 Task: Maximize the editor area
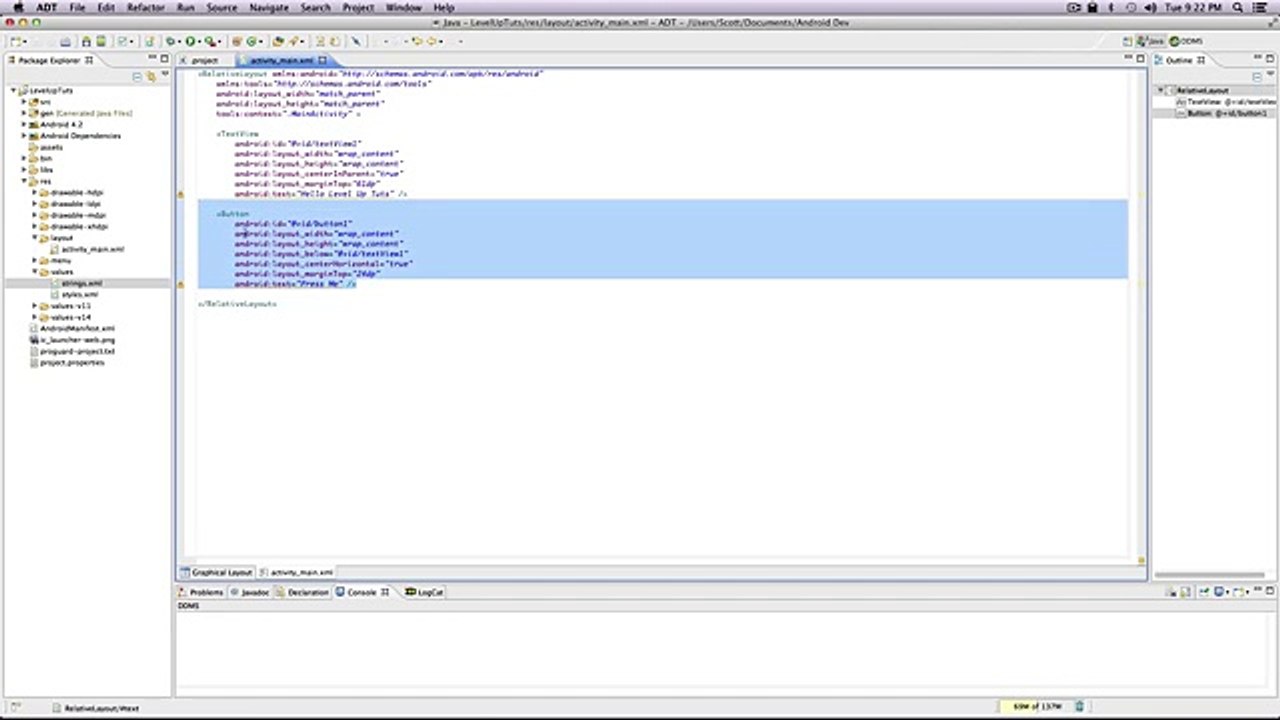pos(1141,59)
